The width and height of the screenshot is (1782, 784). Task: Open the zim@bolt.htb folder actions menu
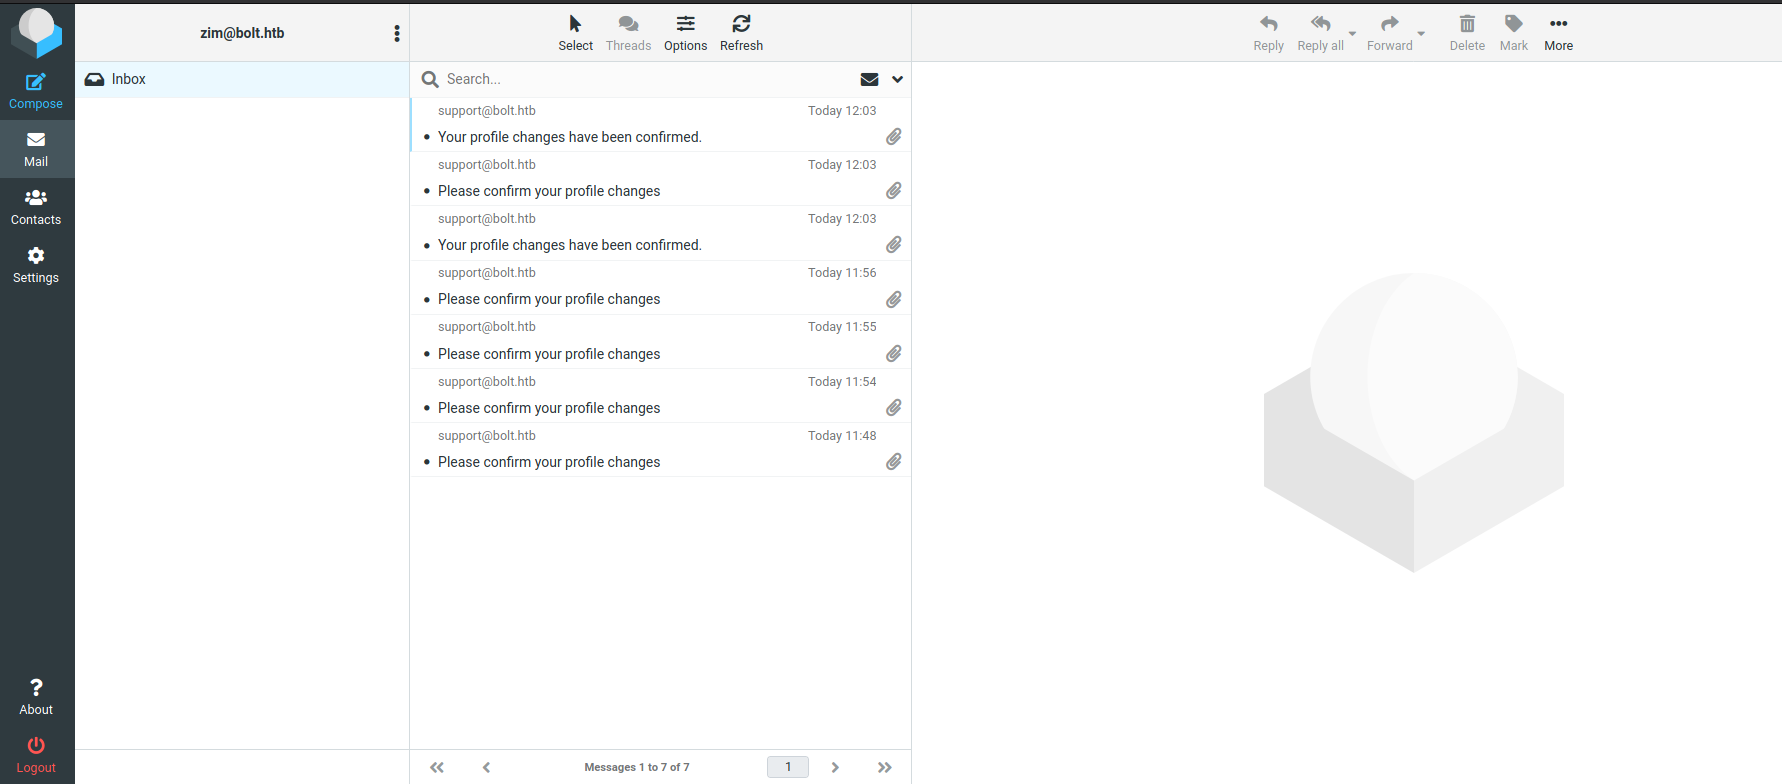point(397,33)
